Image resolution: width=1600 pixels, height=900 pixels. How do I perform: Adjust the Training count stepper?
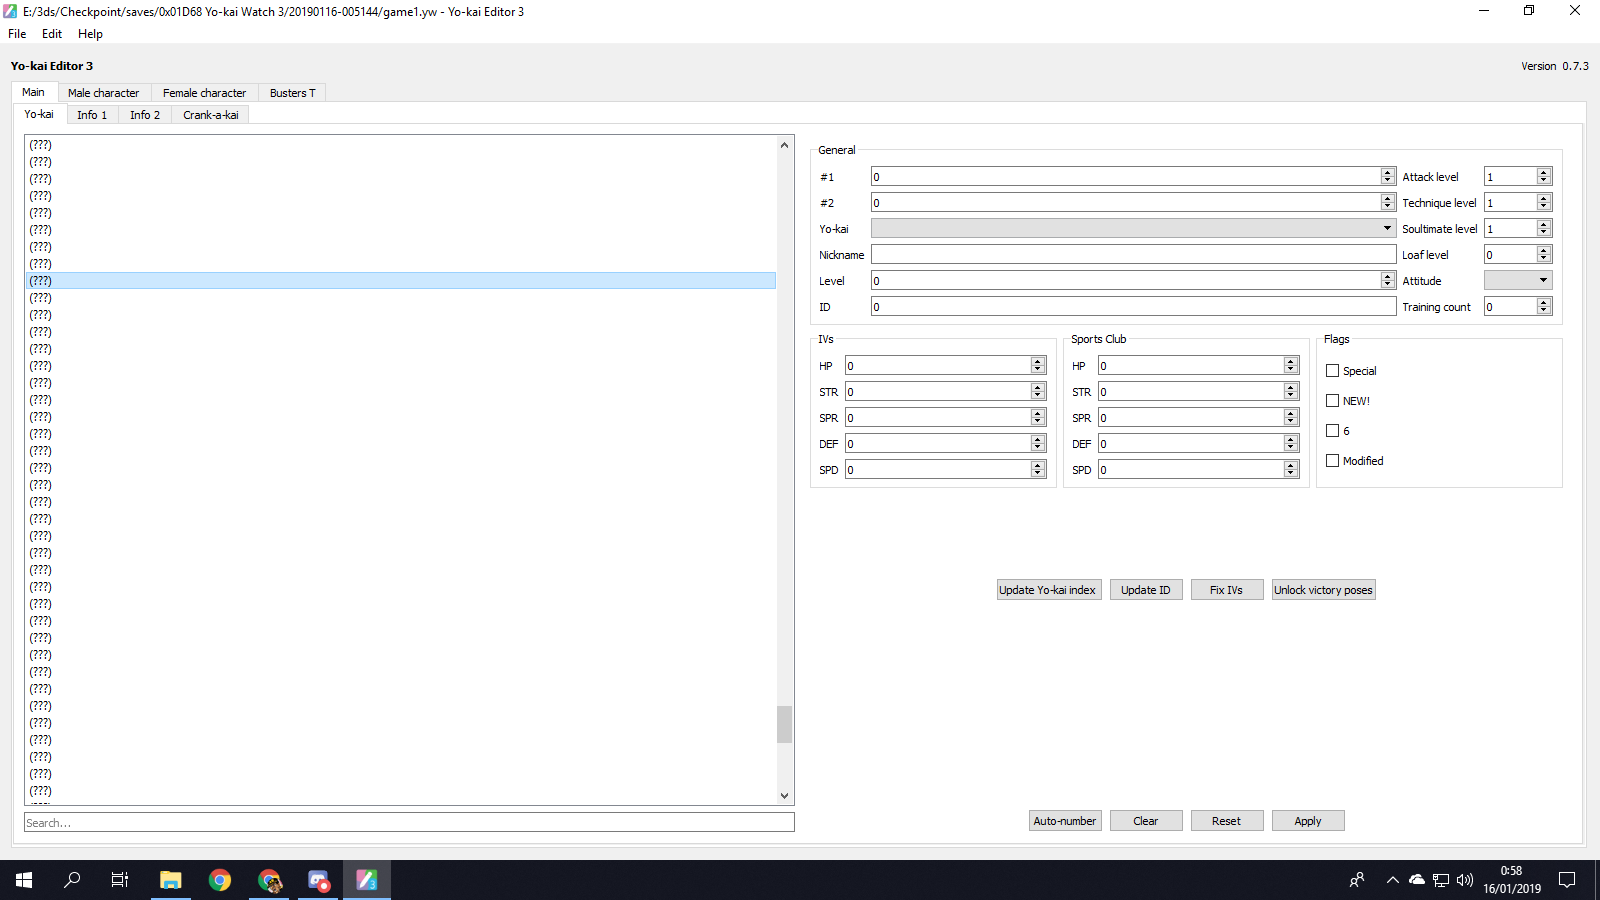click(x=1544, y=306)
